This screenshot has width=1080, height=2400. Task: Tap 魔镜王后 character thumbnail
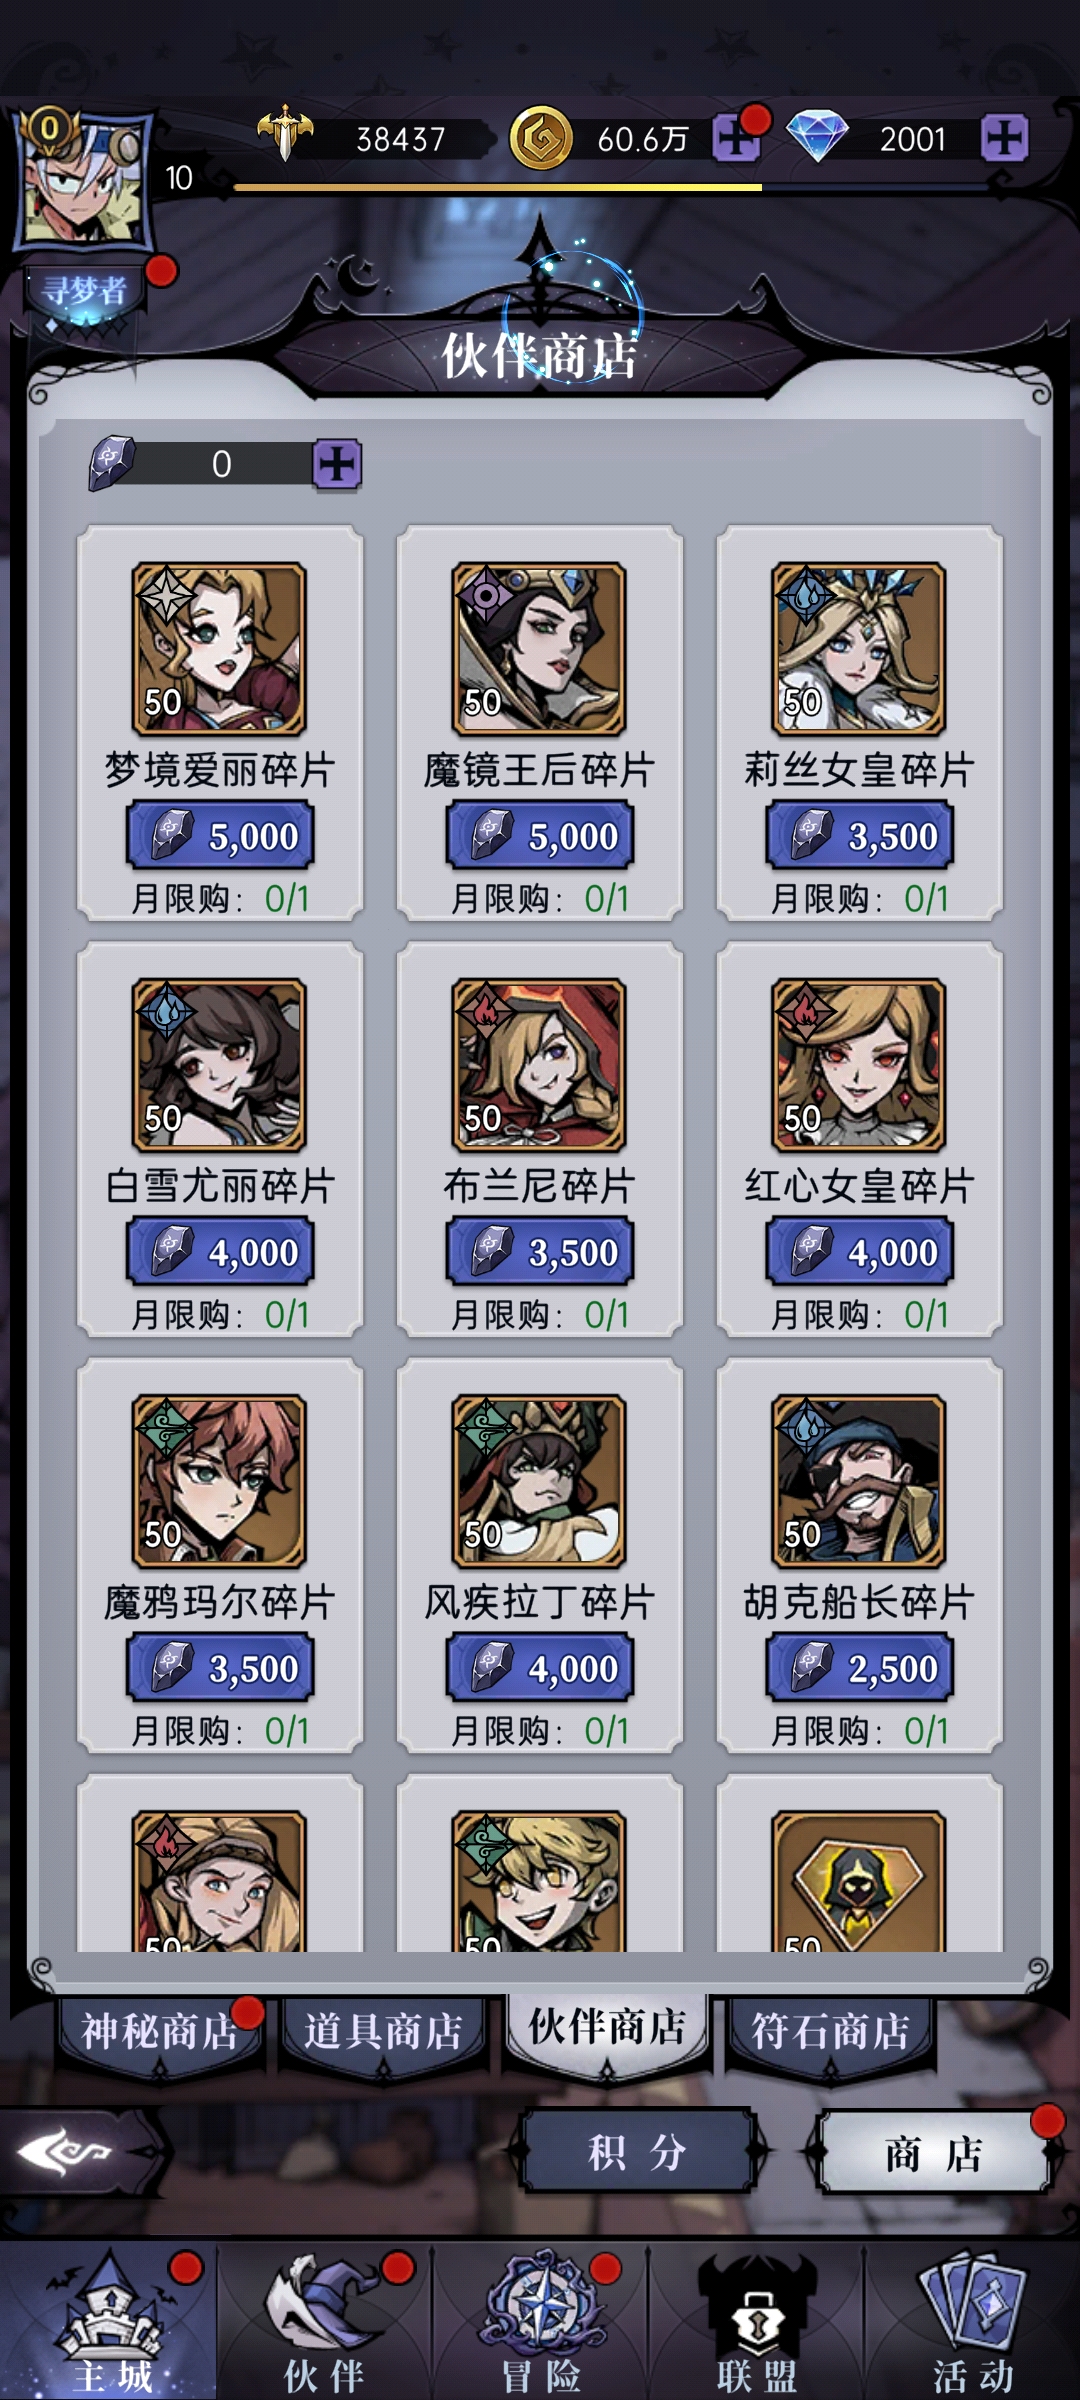[x=539, y=648]
